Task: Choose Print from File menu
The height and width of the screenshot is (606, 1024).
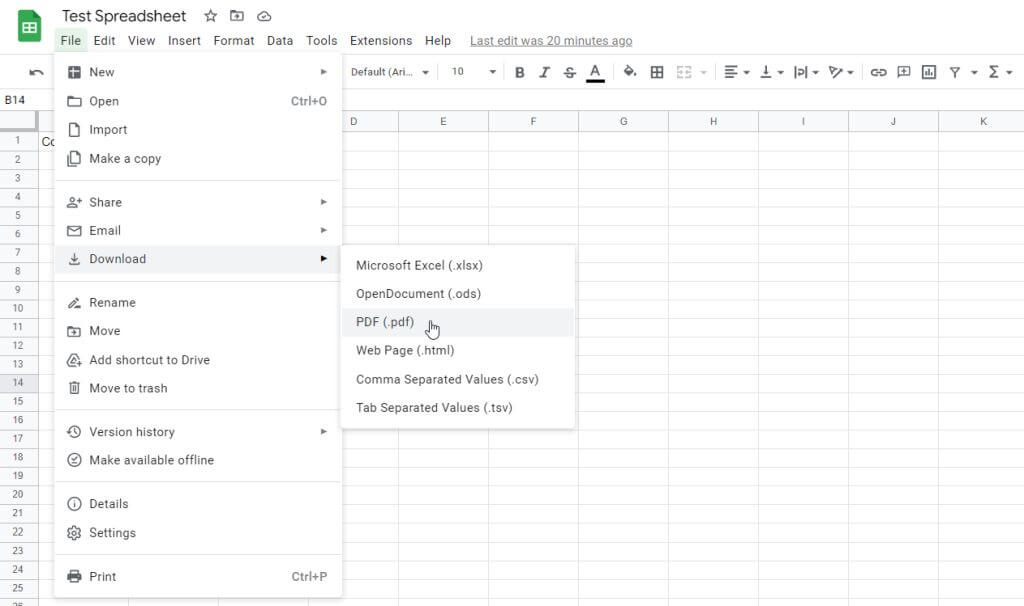Action: tap(198, 576)
